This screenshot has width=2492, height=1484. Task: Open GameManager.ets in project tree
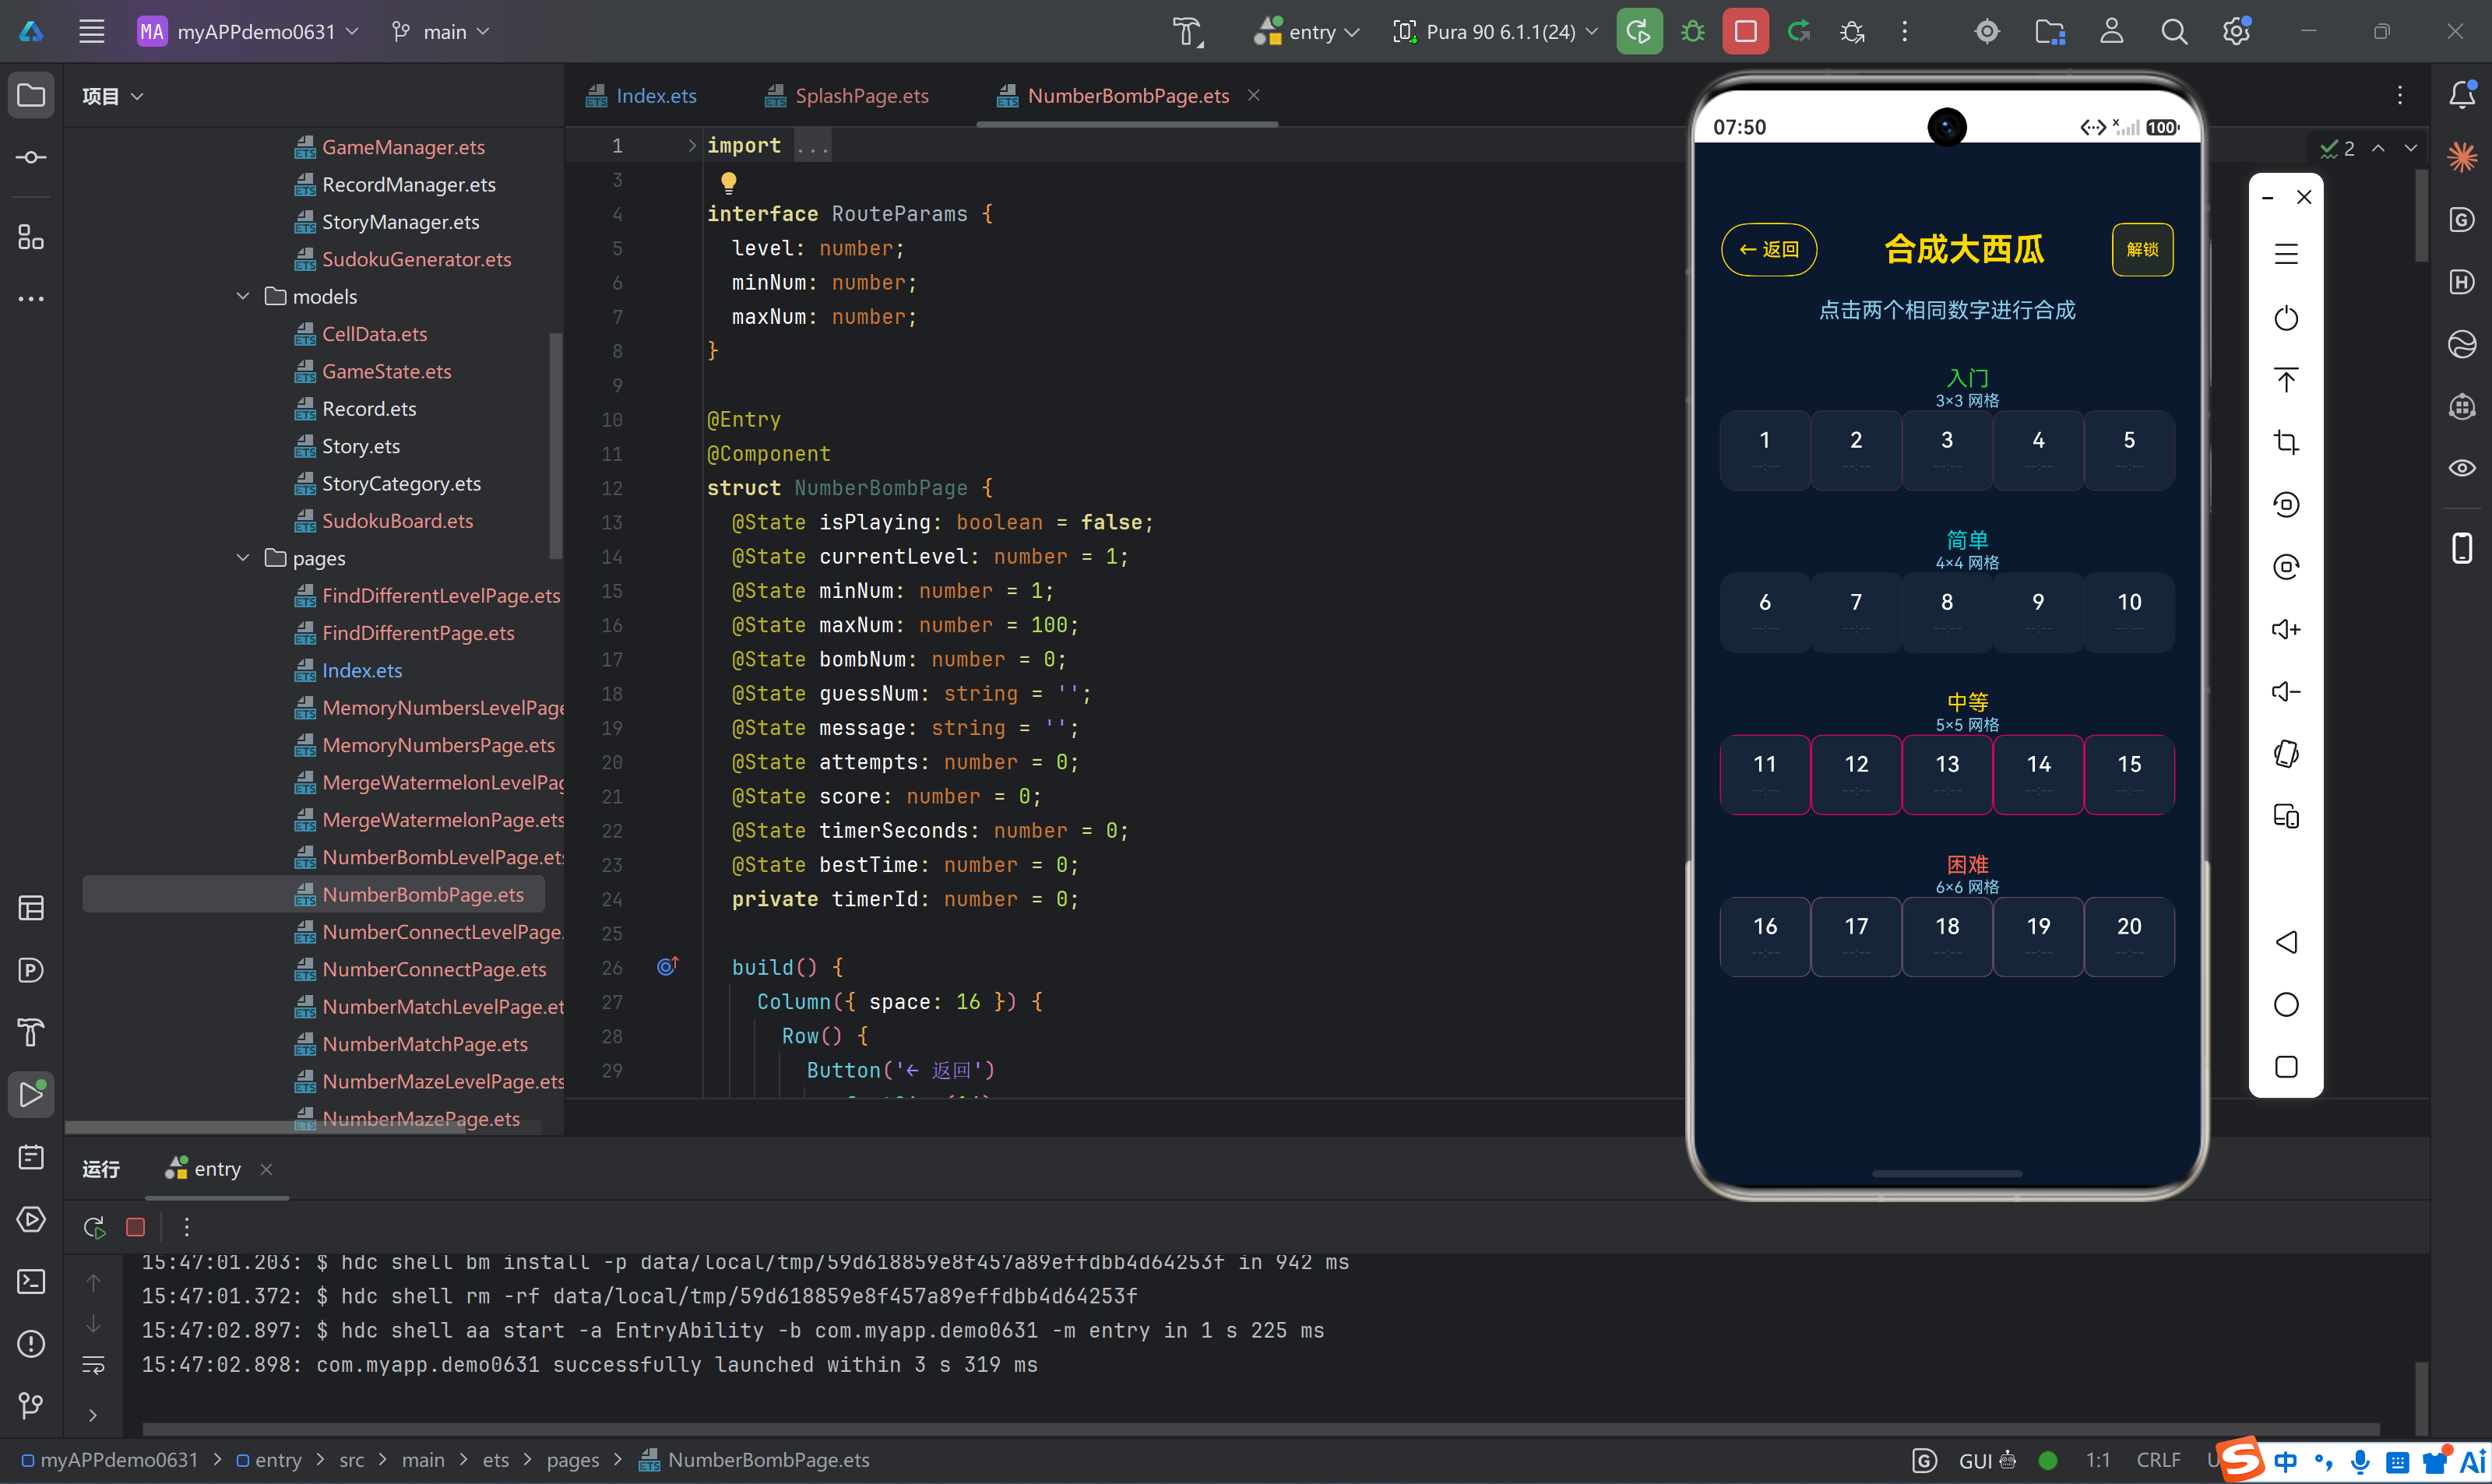click(403, 147)
